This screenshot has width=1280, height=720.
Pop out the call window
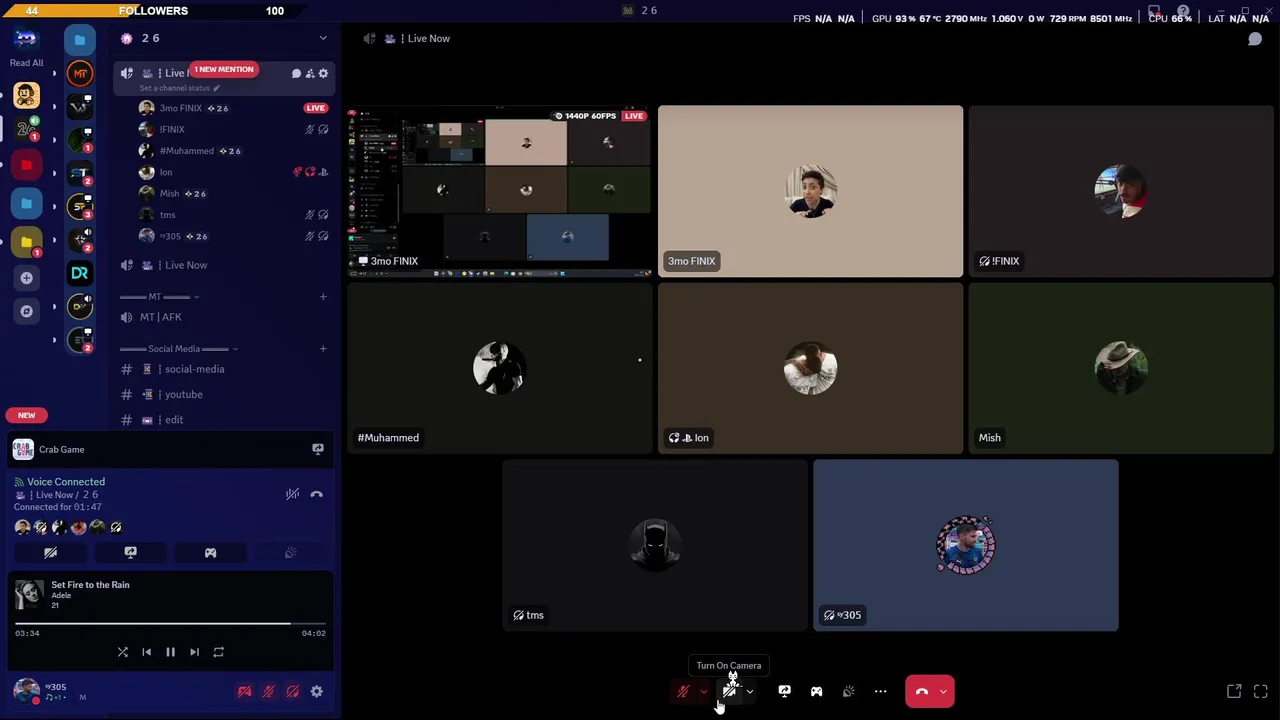point(1234,691)
